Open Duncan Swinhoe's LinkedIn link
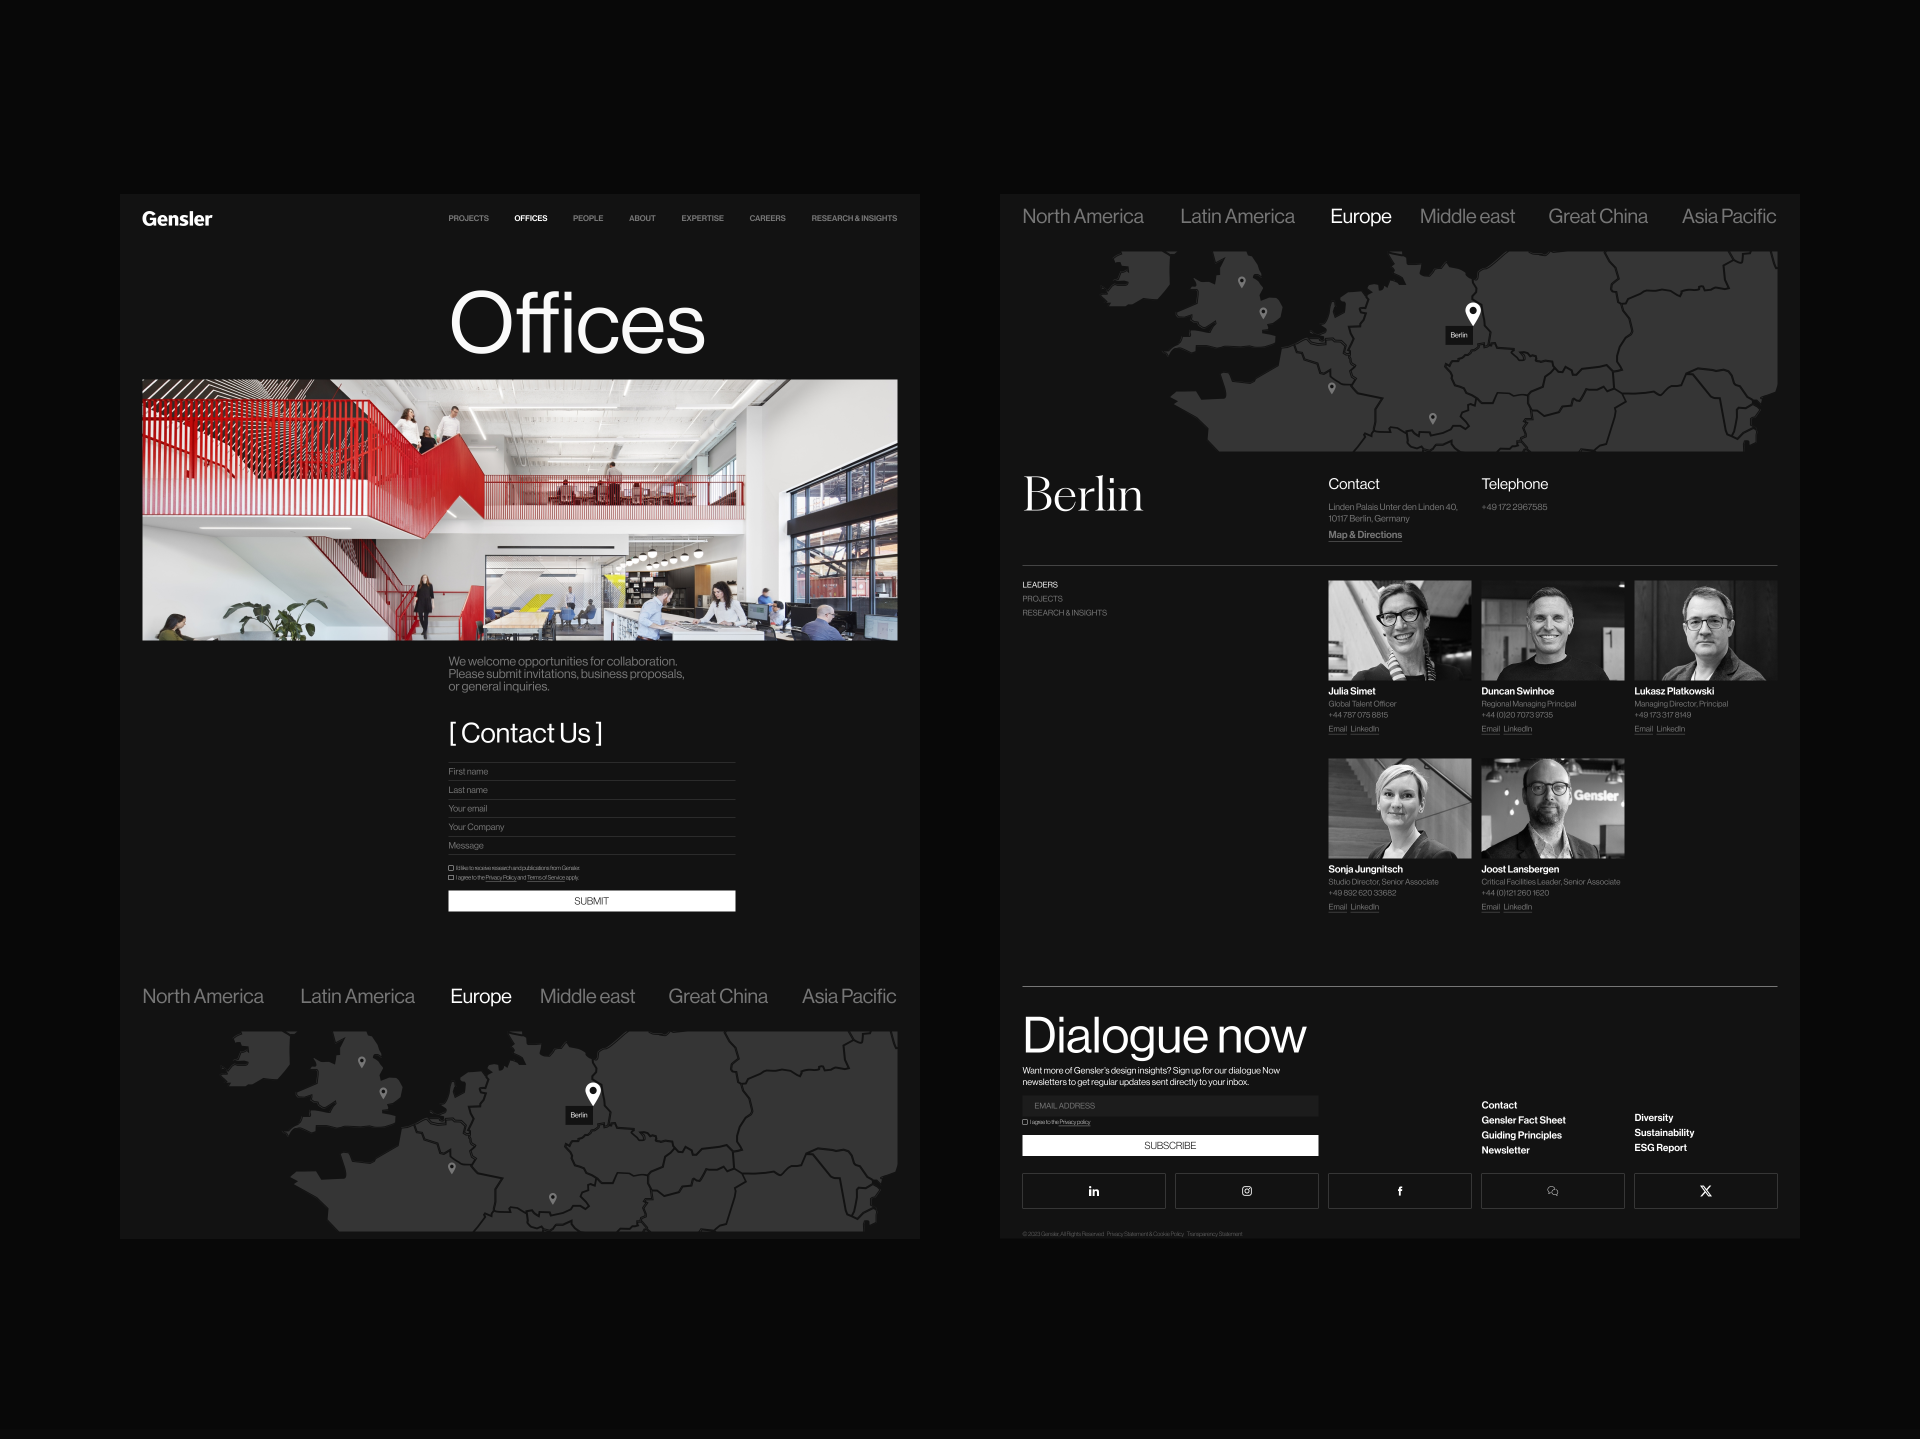 [1516, 729]
